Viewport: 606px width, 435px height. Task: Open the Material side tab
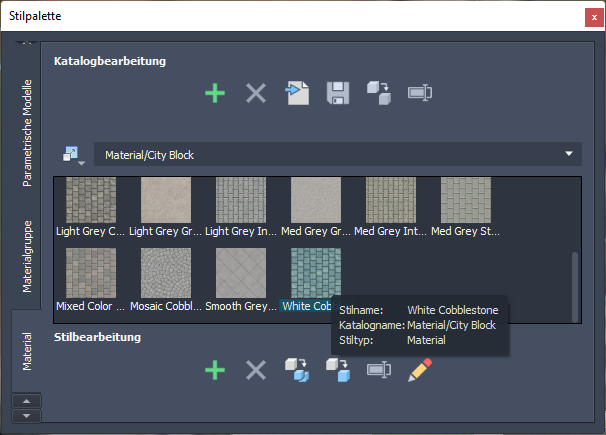(x=27, y=351)
